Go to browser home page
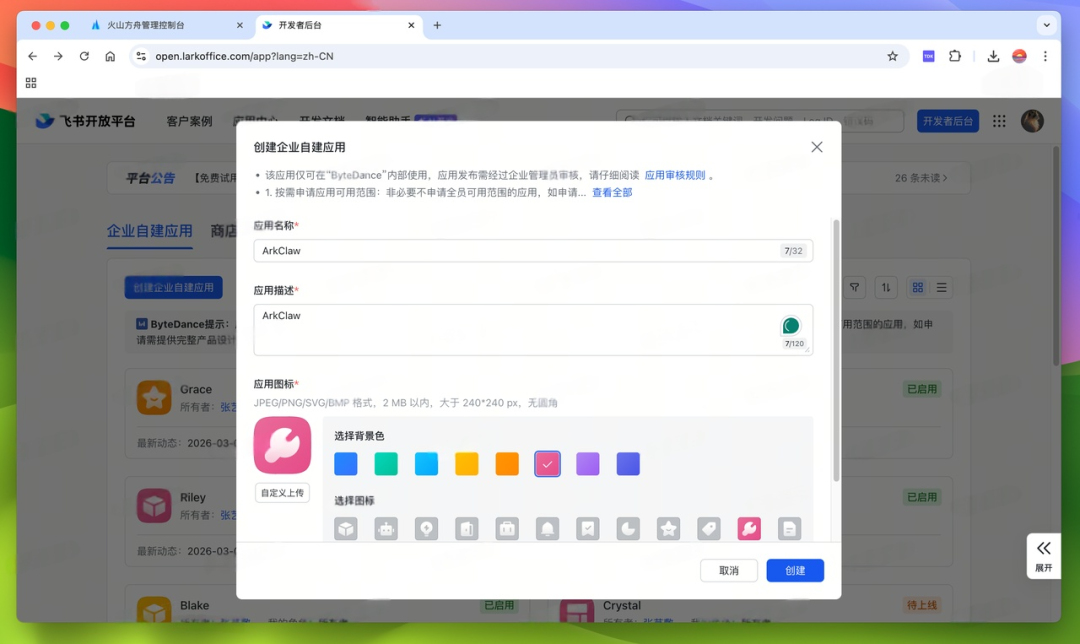 [110, 56]
